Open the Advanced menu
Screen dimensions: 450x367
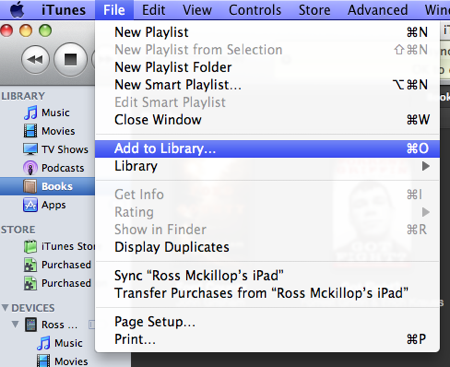click(378, 10)
